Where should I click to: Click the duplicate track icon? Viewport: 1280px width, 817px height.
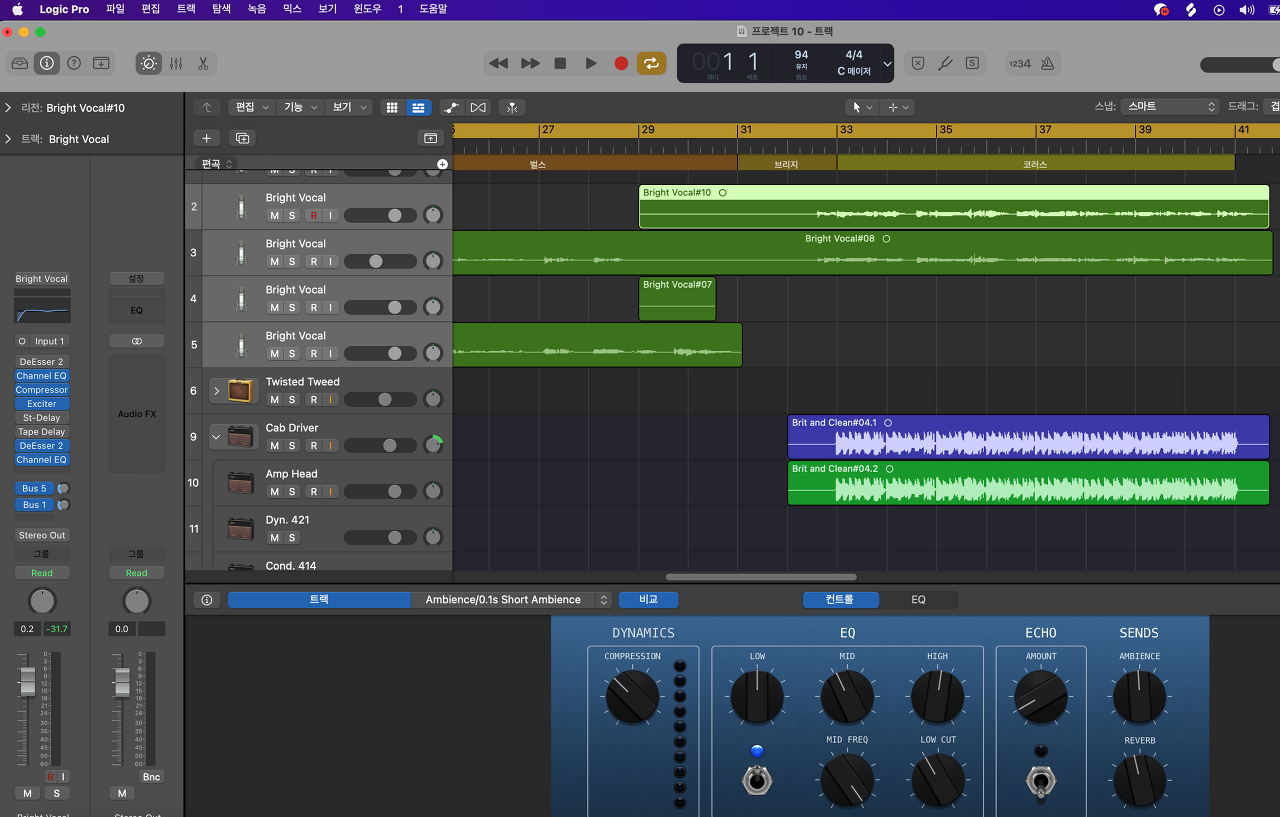(x=242, y=138)
